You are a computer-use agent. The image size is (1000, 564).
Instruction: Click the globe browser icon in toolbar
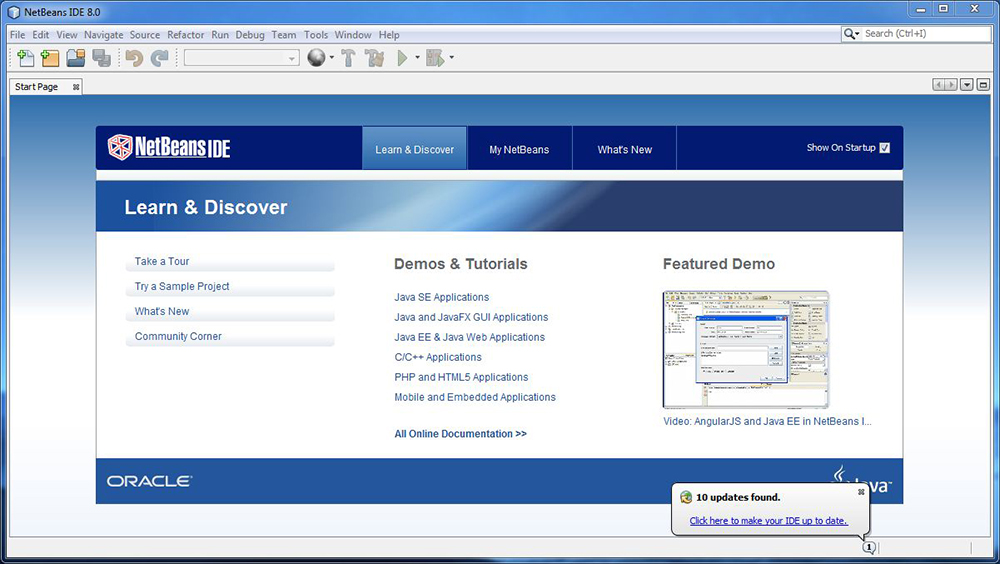pyautogui.click(x=316, y=58)
